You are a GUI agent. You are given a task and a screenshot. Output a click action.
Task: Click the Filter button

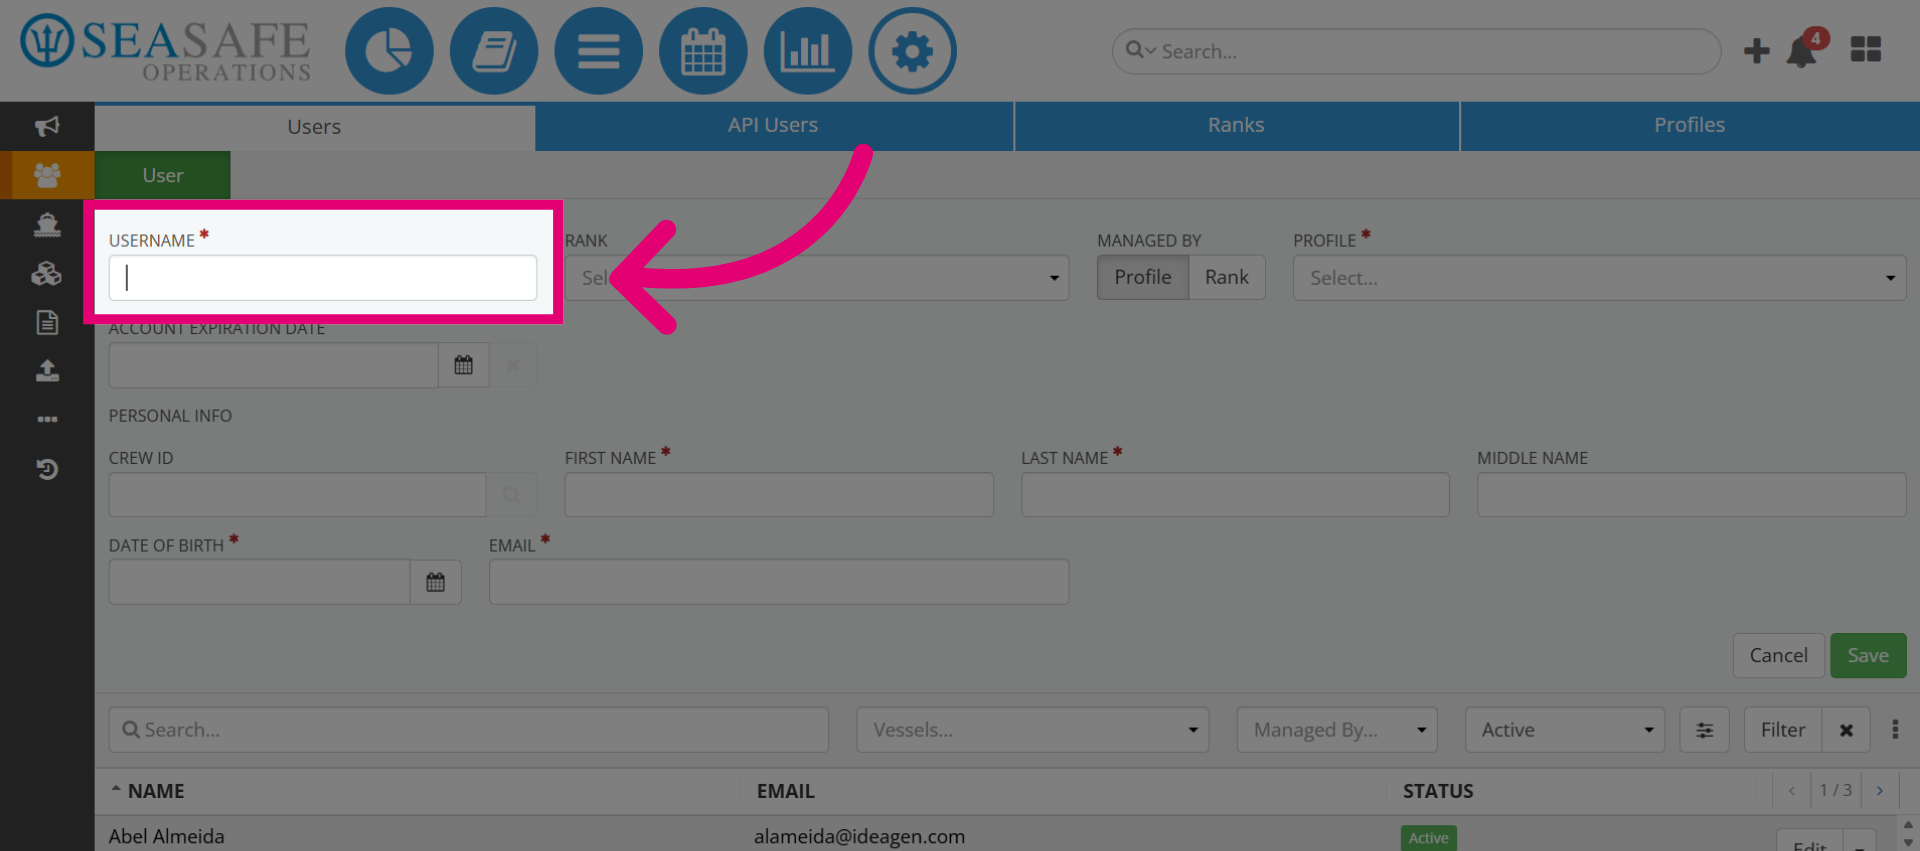[1783, 730]
